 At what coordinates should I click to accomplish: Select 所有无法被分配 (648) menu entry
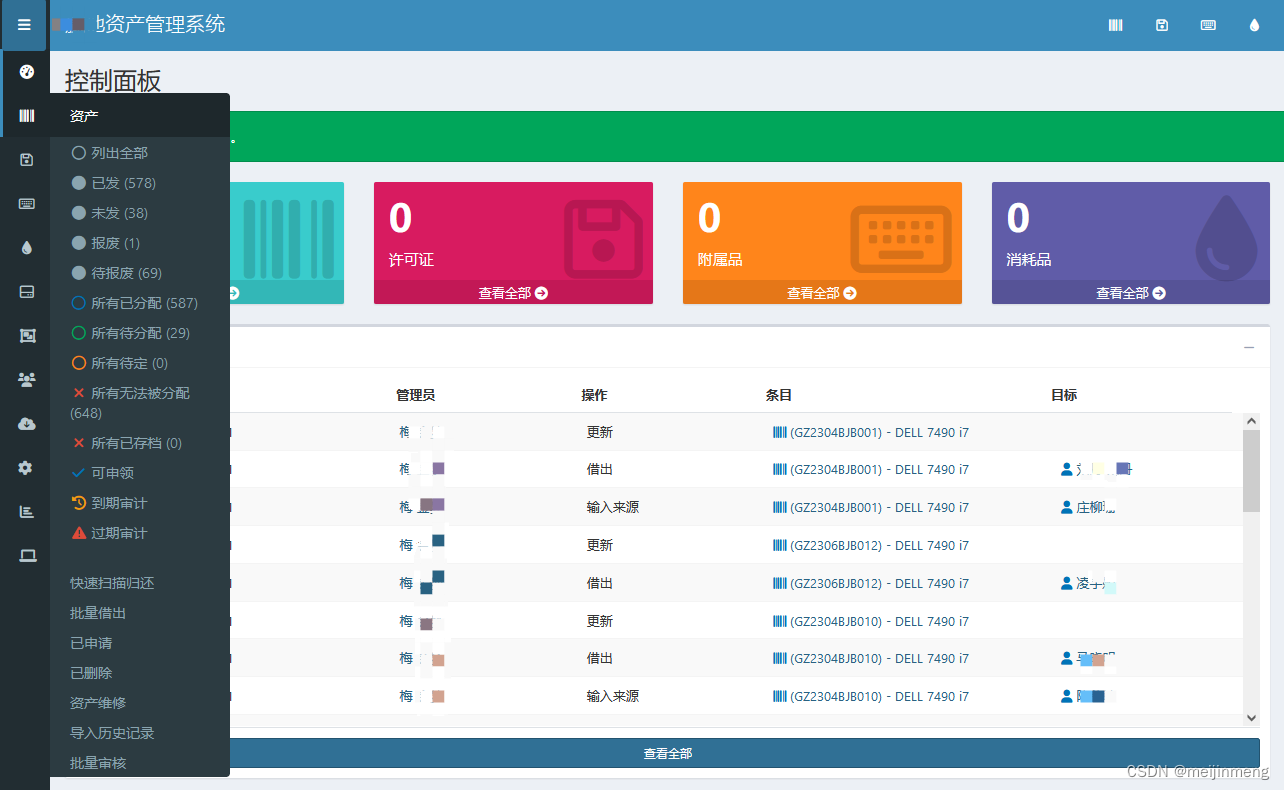point(131,403)
